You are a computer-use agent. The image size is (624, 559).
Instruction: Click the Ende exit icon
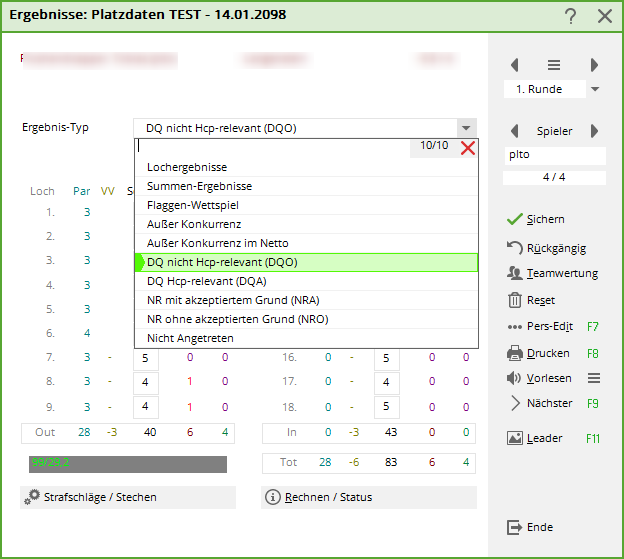pyautogui.click(x=515, y=527)
